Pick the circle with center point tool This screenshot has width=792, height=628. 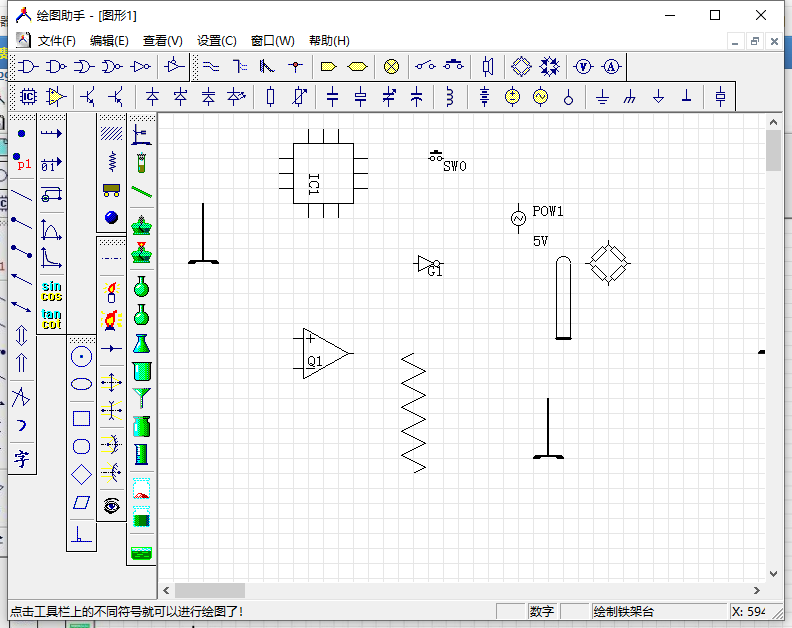[x=81, y=357]
